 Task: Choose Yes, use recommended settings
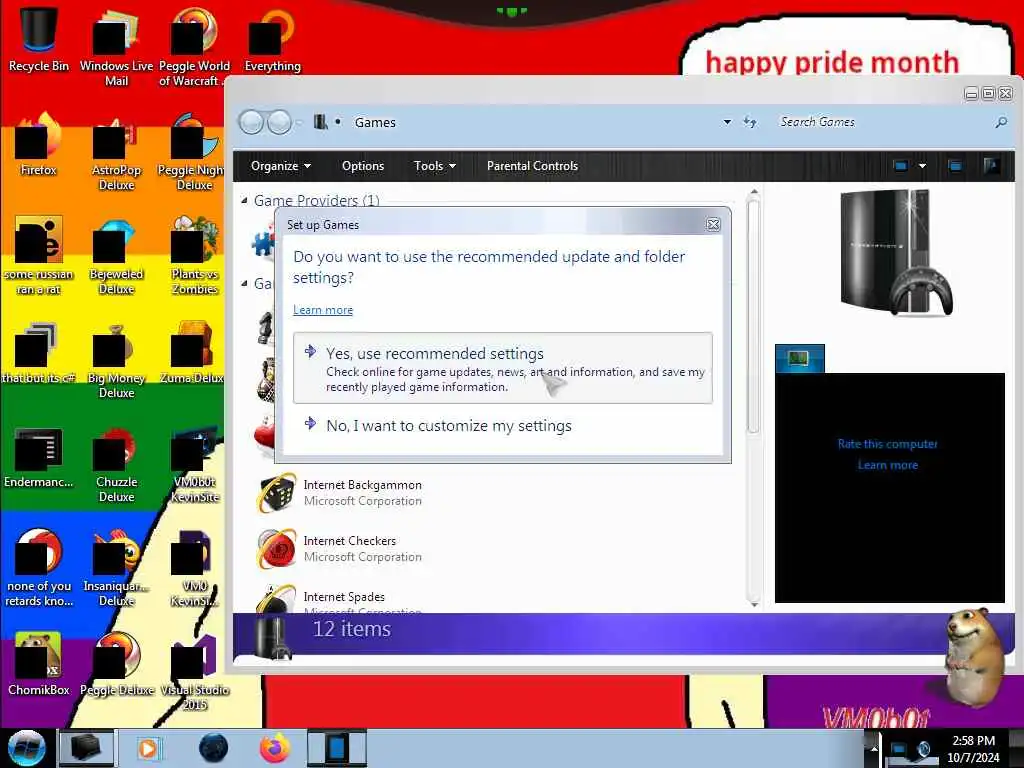pos(502,368)
